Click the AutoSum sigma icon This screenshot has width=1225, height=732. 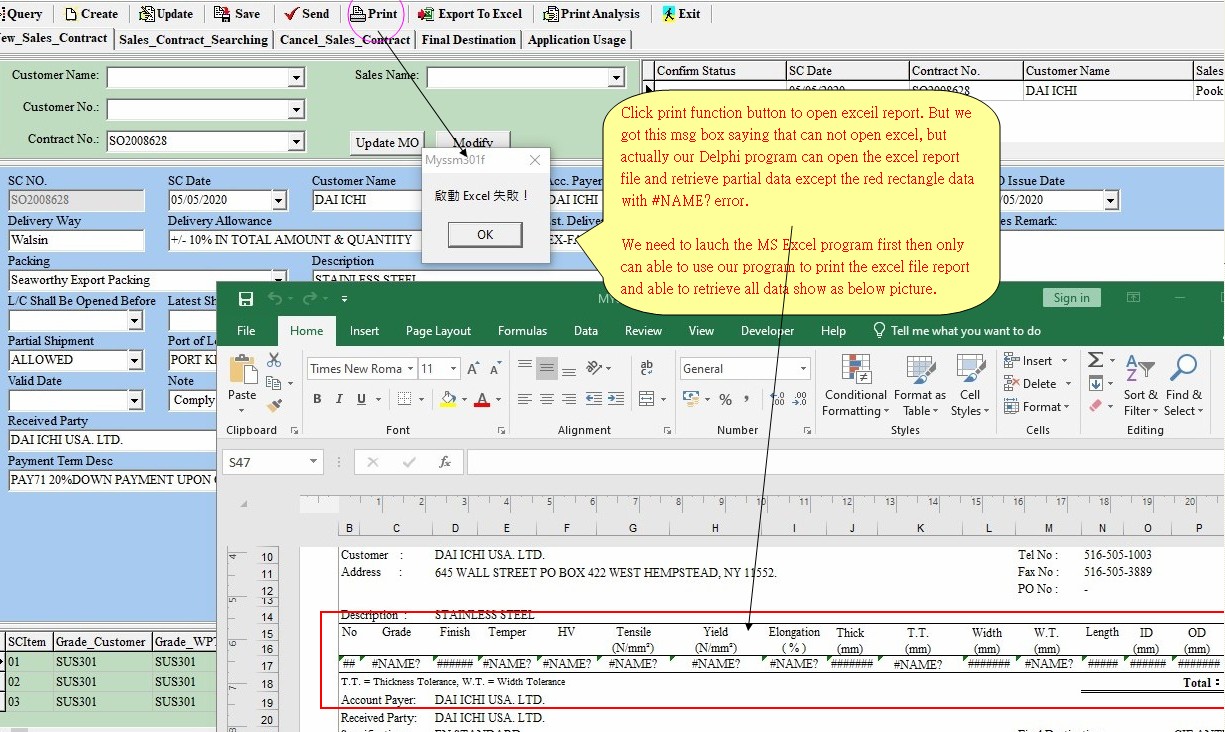pyautogui.click(x=1096, y=360)
